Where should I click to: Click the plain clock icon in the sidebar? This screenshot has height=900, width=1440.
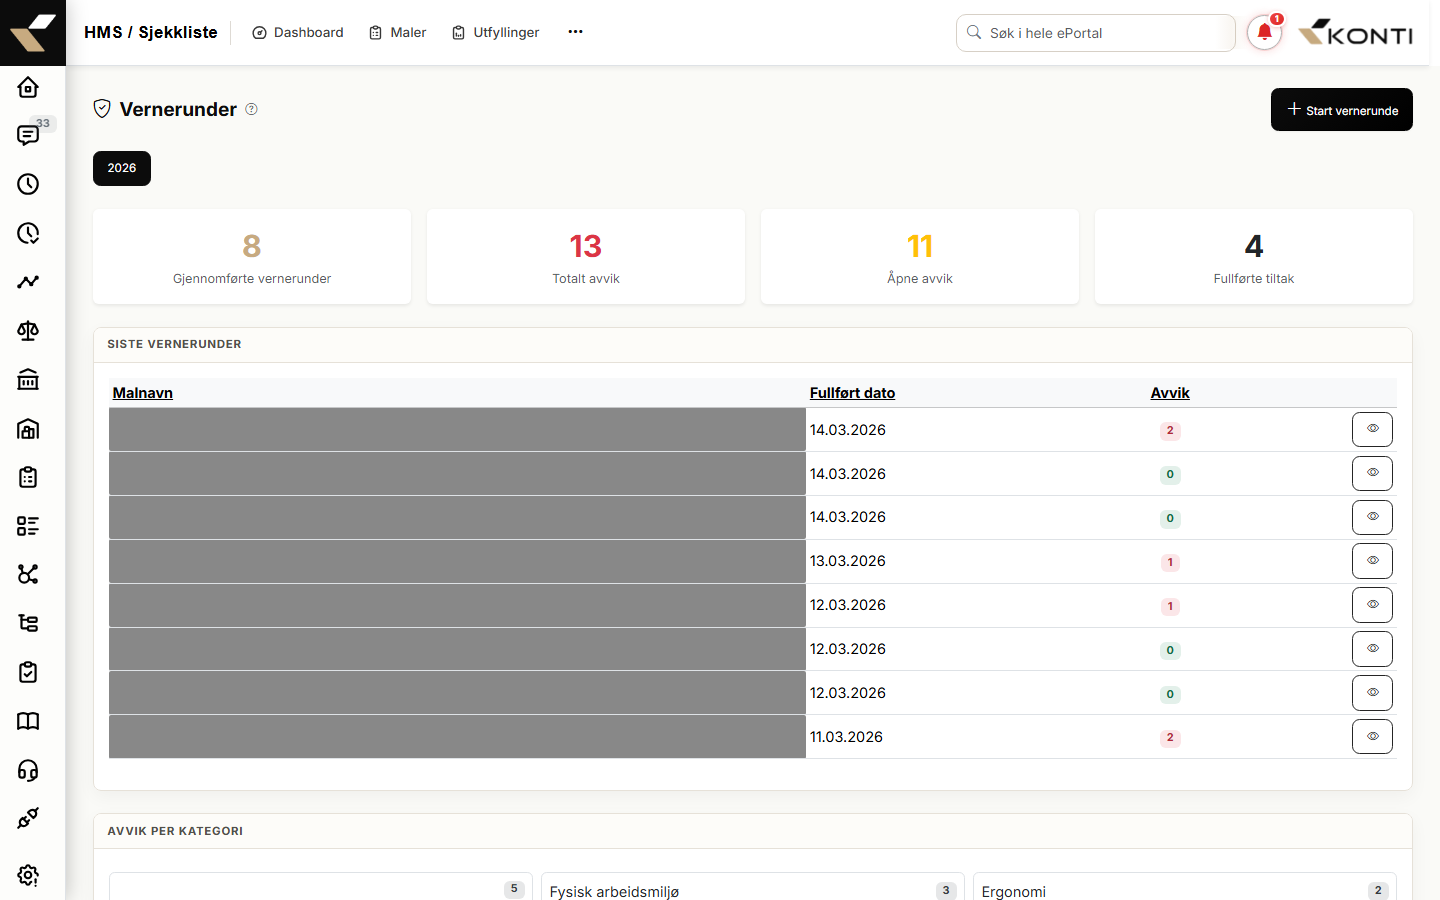pos(28,184)
